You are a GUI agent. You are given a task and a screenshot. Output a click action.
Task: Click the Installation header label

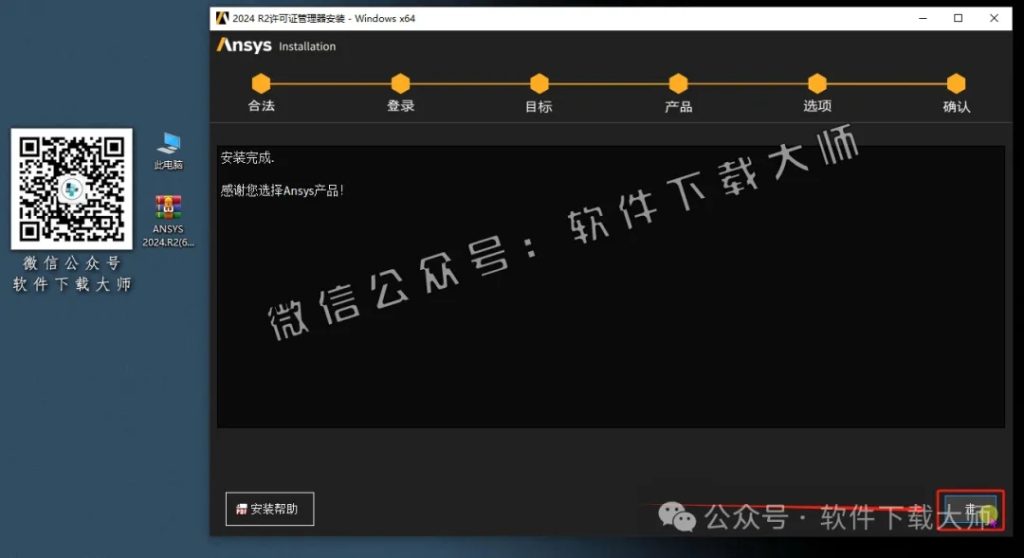pyautogui.click(x=307, y=46)
